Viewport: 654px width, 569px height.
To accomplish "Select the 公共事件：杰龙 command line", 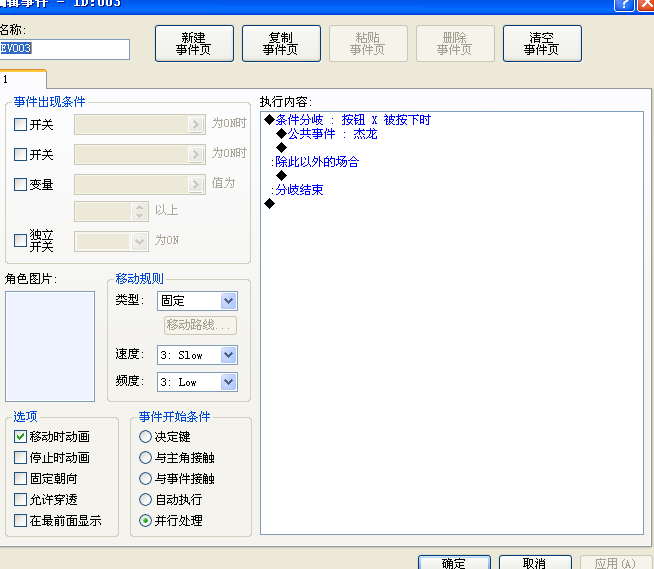I will pyautogui.click(x=327, y=134).
